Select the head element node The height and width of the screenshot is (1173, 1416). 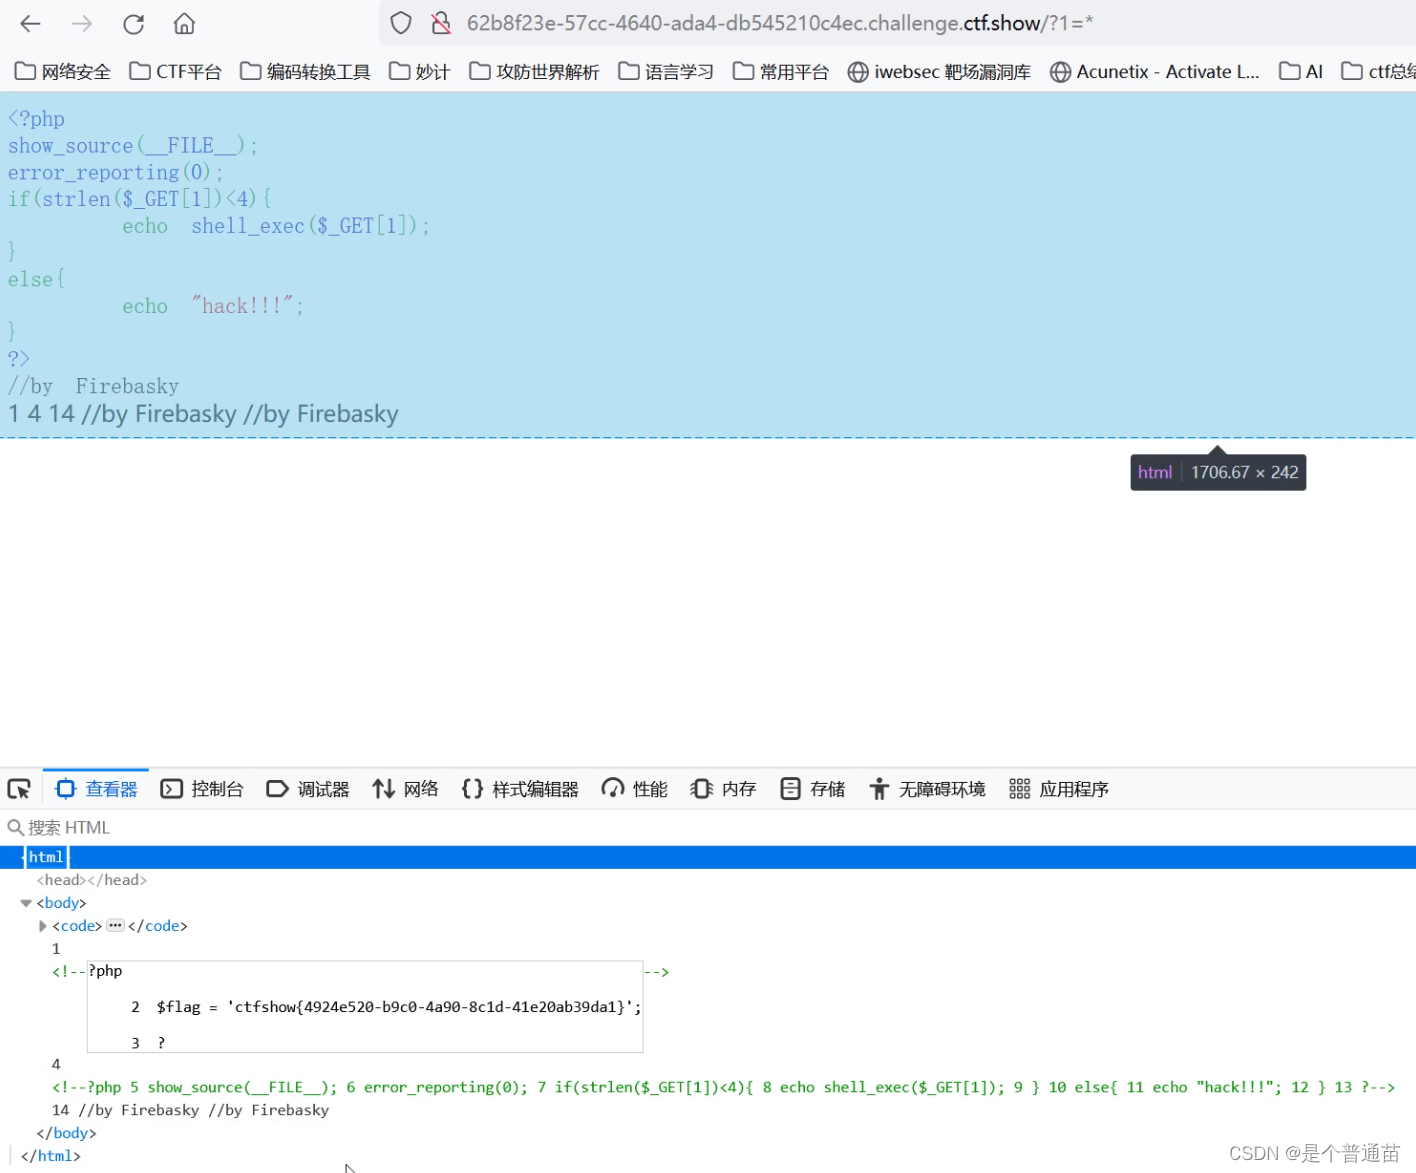(92, 880)
